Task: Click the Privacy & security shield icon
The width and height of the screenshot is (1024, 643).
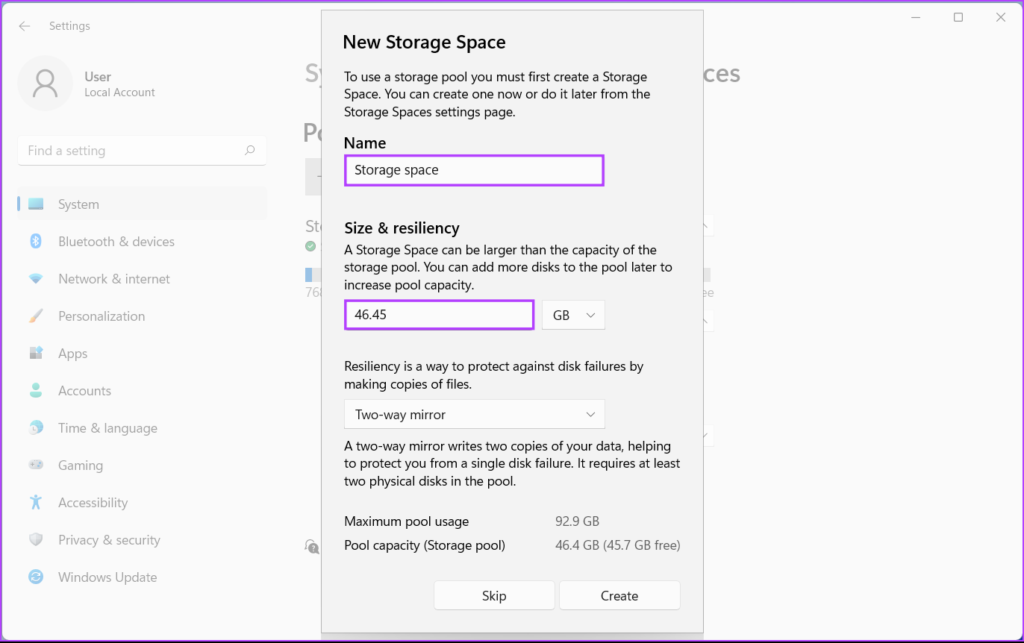Action: (36, 540)
